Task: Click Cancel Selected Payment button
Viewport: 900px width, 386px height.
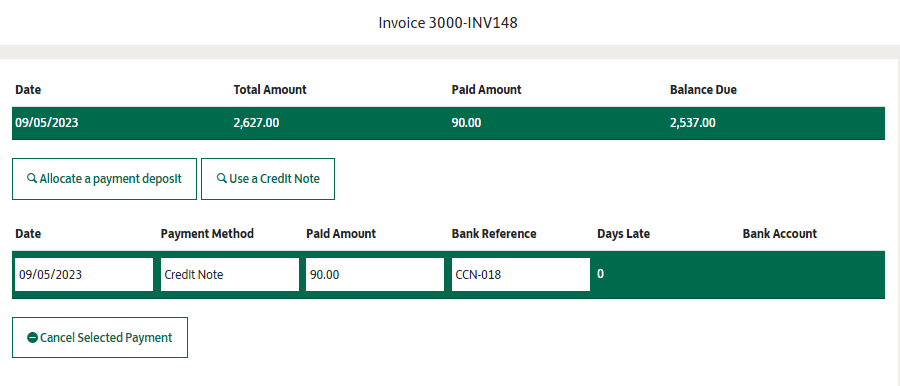Action: [100, 338]
